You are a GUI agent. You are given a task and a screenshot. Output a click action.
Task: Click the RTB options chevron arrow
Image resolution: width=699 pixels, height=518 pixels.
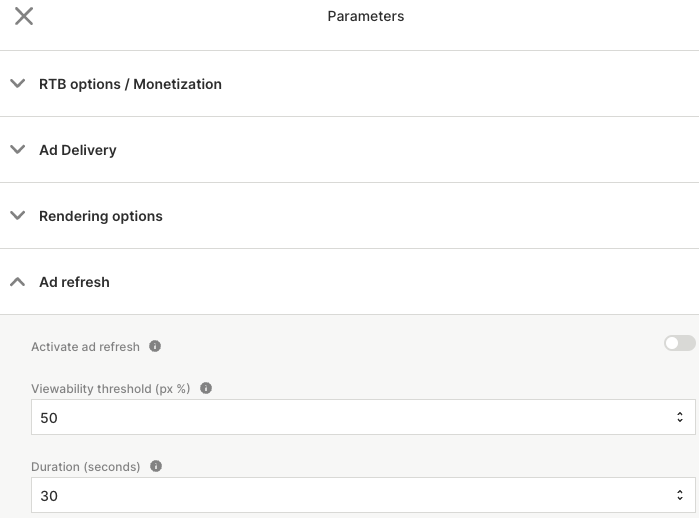(17, 84)
